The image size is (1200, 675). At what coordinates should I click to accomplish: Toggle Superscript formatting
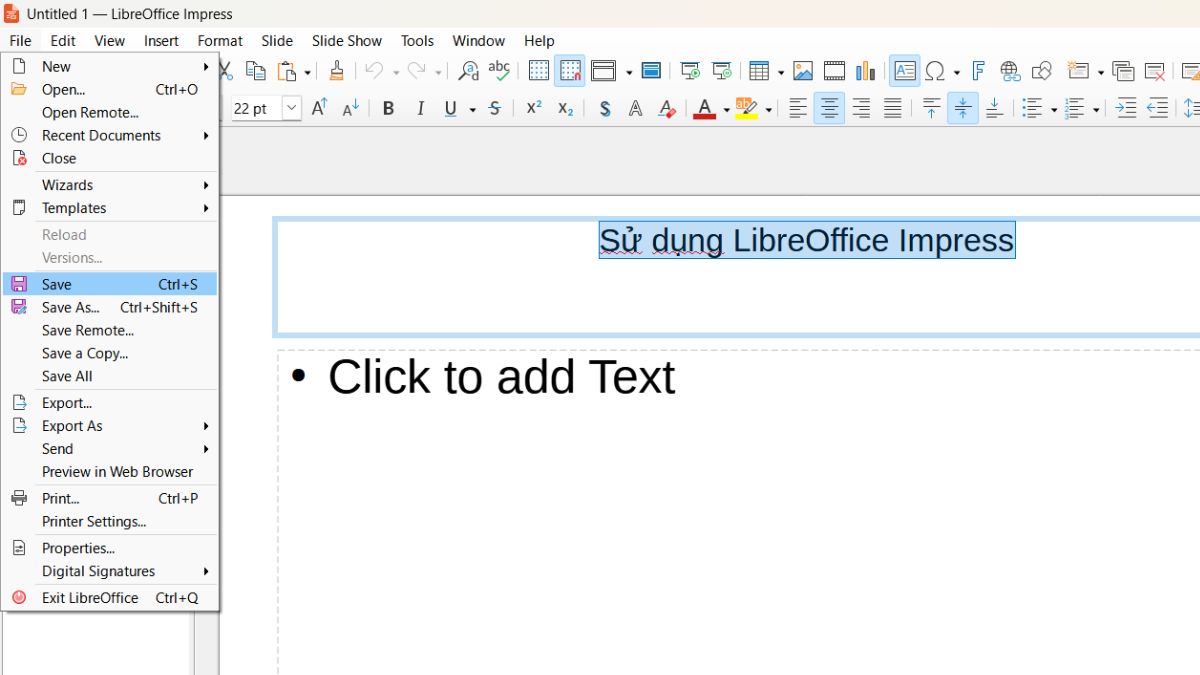pos(534,108)
